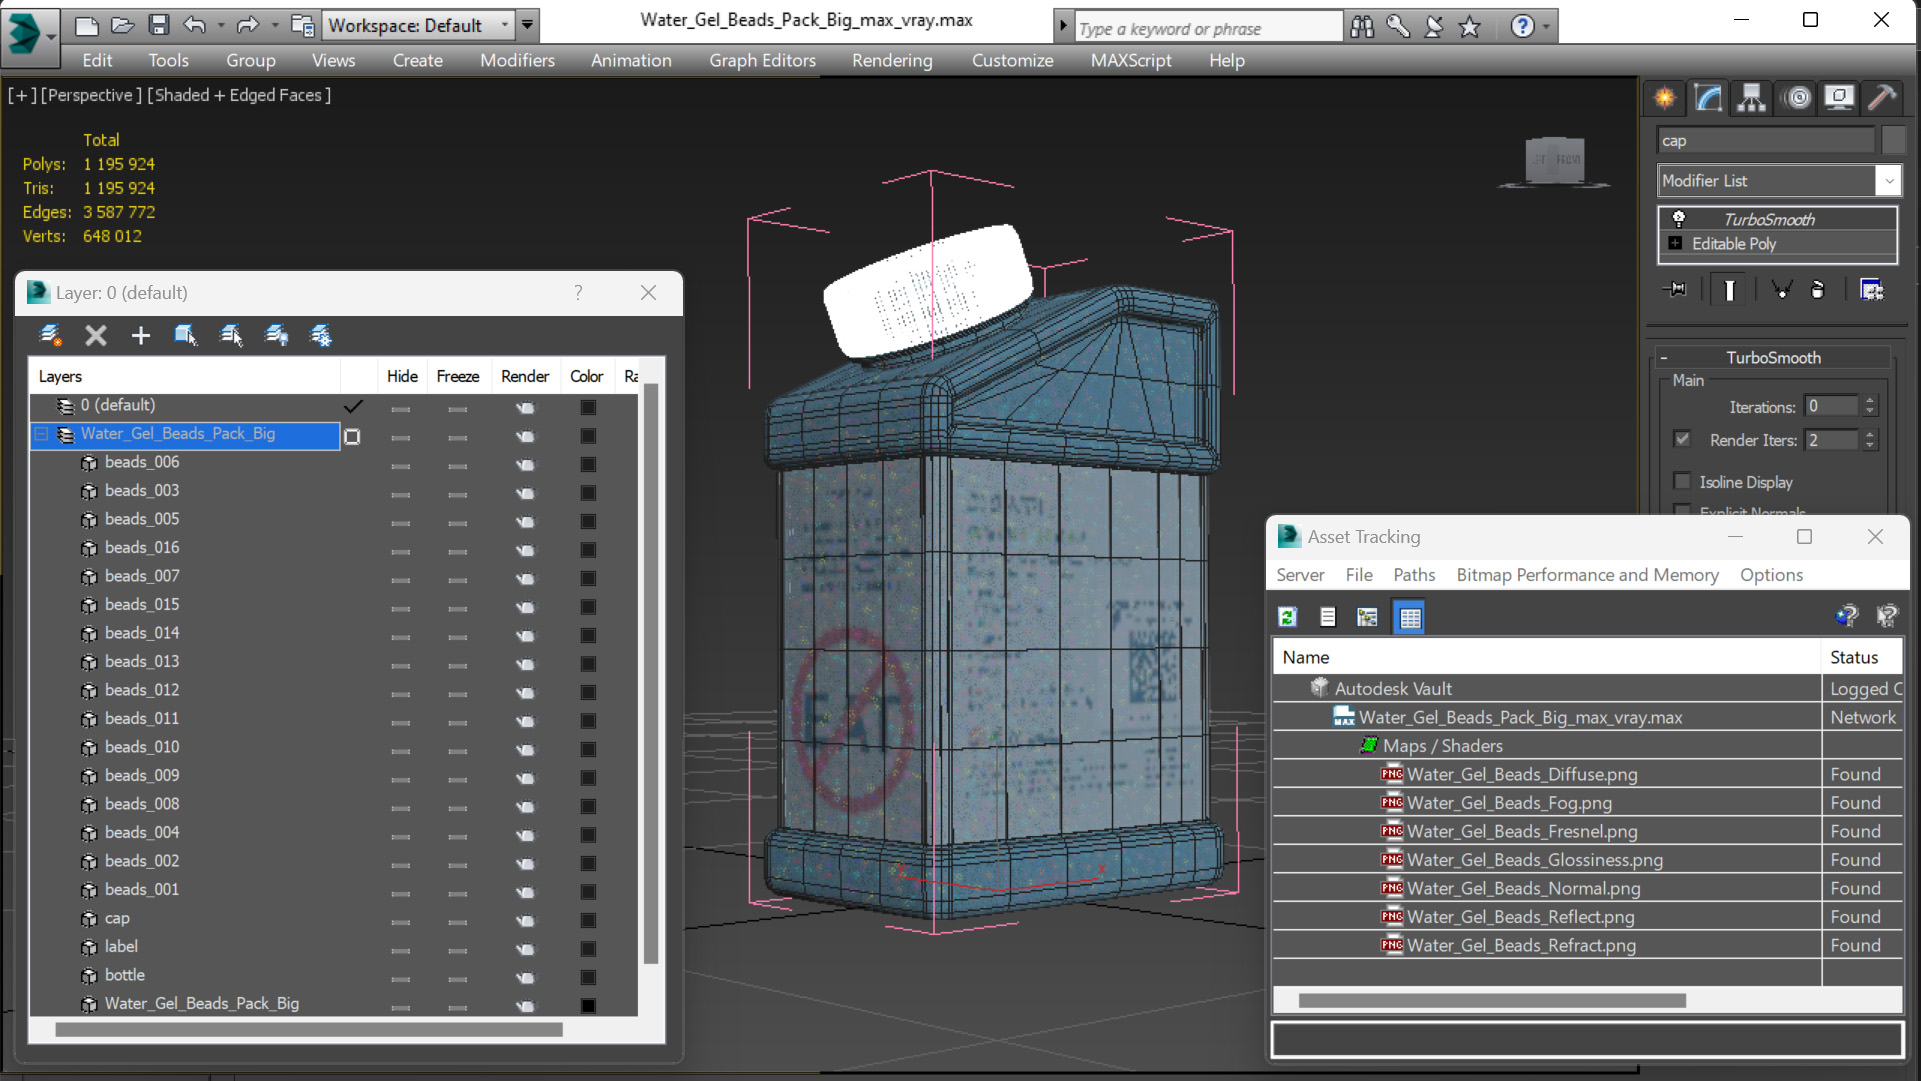Viewport: 1921px width, 1081px height.
Task: Click Name column header in Asset Tracking
Action: [x=1546, y=657]
